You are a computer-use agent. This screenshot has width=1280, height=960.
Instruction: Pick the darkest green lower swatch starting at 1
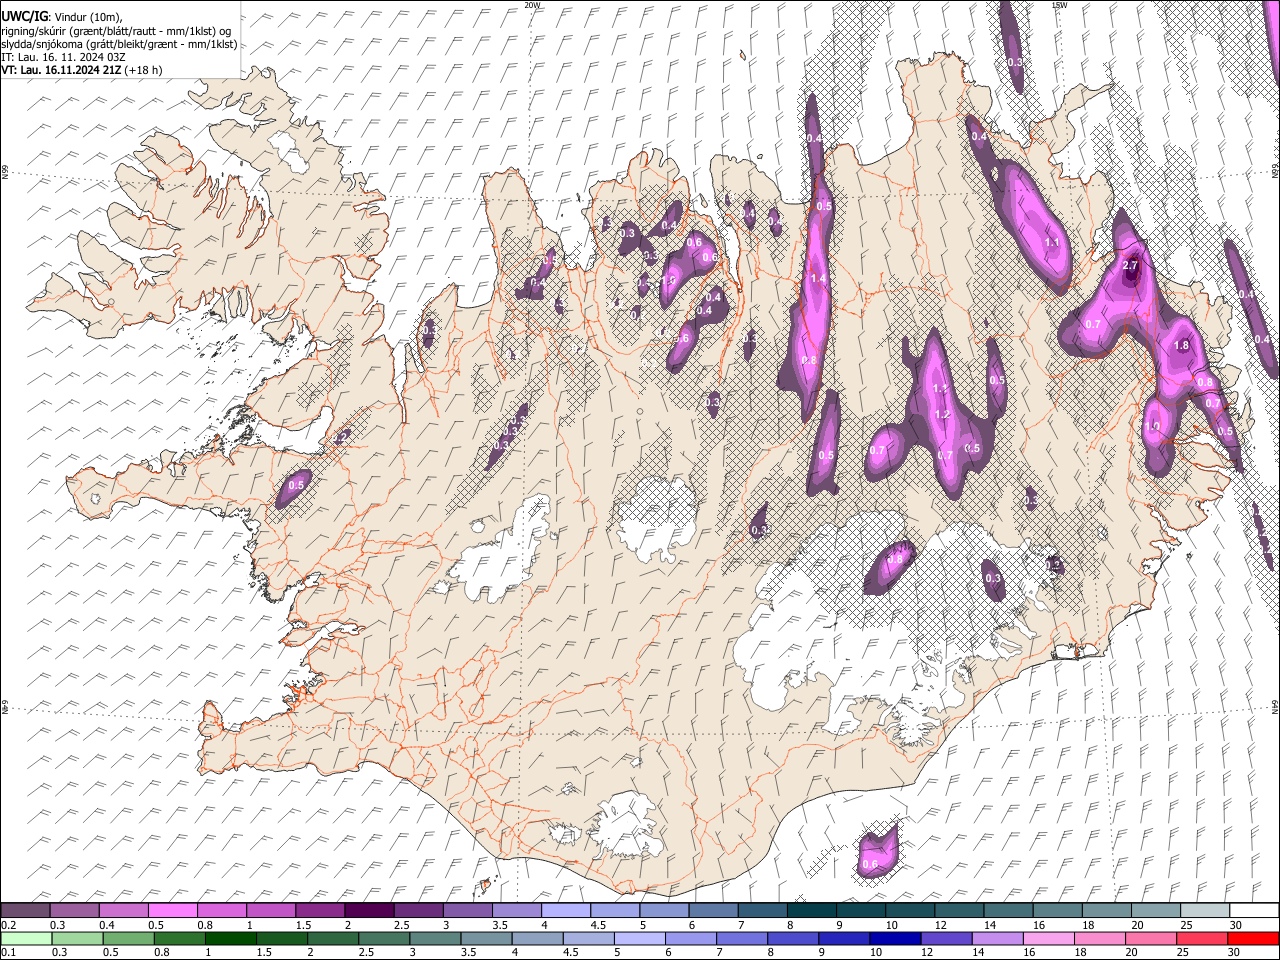click(x=231, y=938)
